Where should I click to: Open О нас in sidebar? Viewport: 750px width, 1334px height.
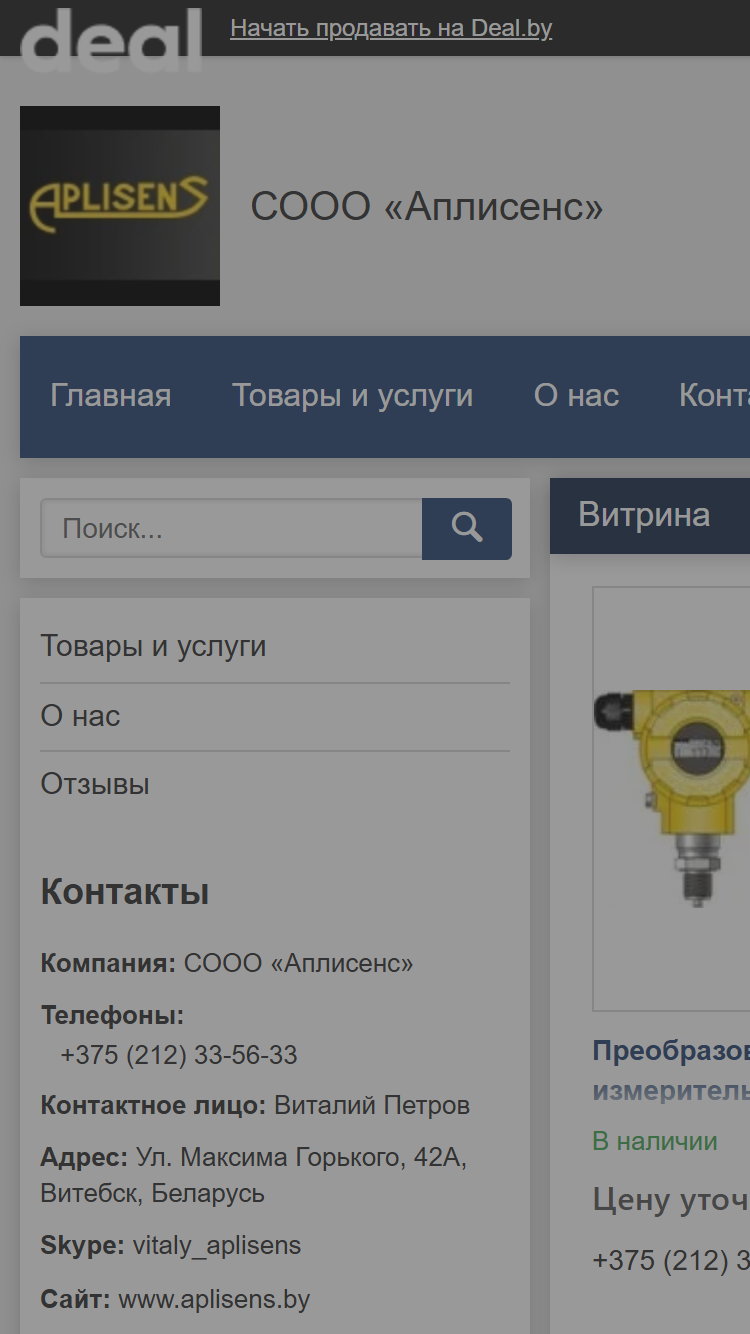tap(80, 716)
